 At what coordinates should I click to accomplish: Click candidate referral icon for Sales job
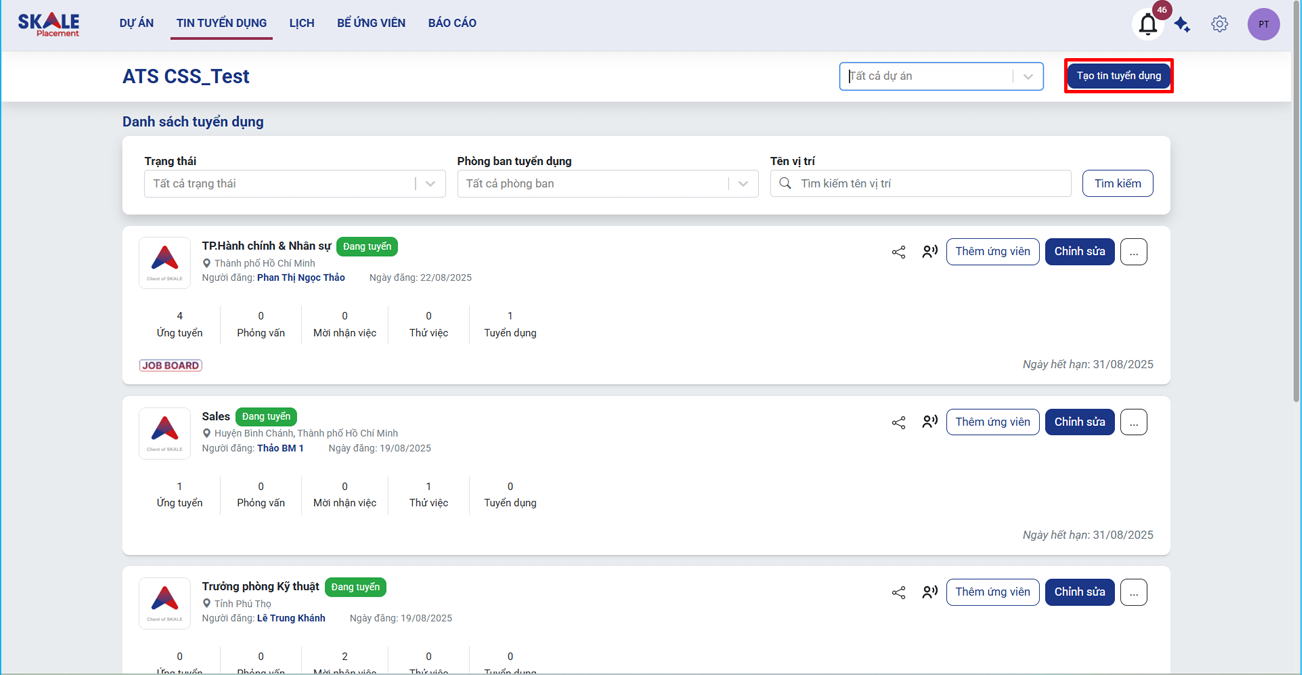click(x=930, y=422)
